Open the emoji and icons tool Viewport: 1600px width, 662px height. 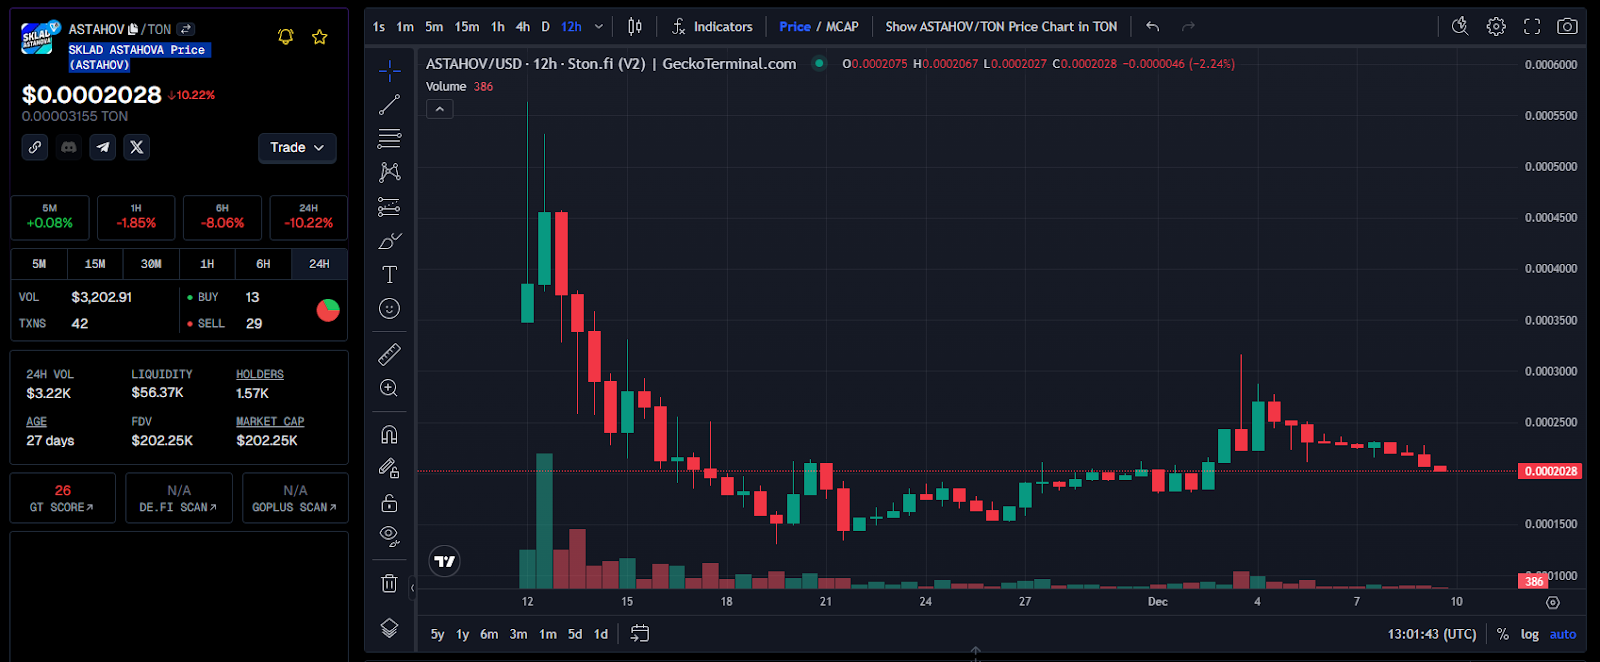click(x=390, y=309)
